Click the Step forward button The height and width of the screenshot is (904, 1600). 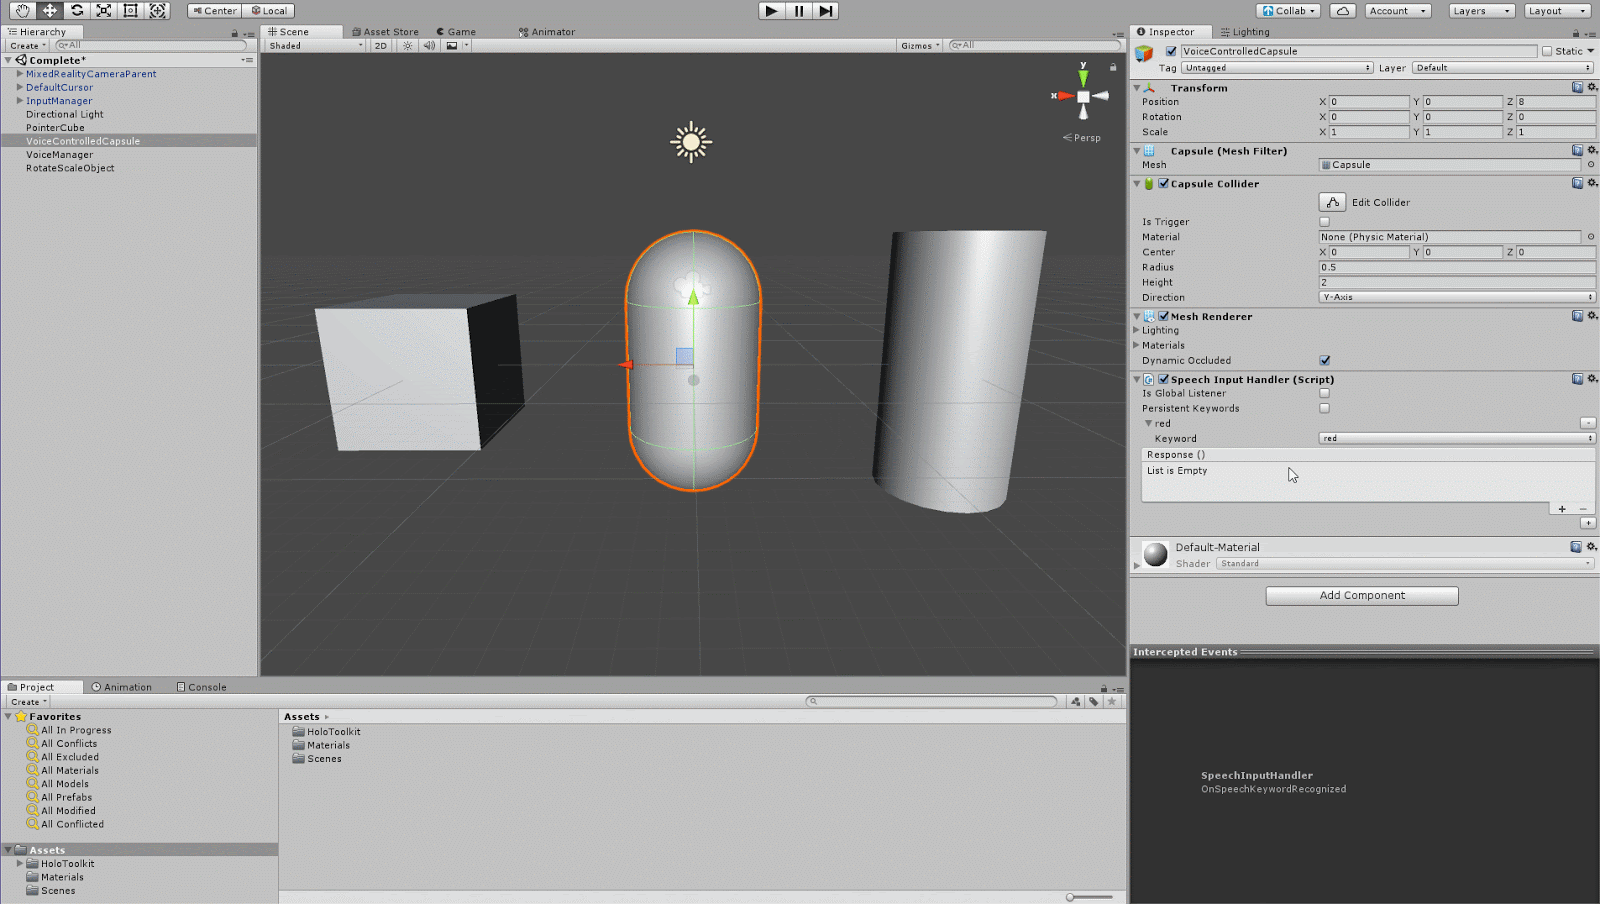pyautogui.click(x=825, y=11)
